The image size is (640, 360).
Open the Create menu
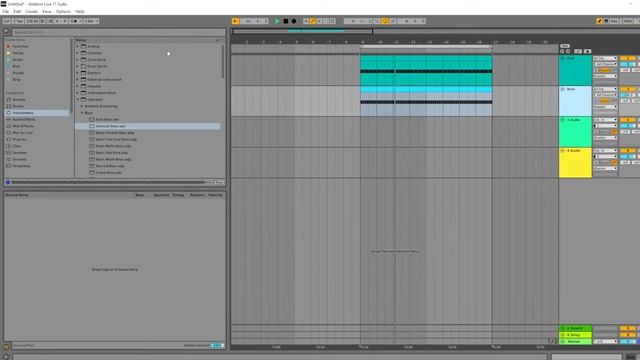31,11
